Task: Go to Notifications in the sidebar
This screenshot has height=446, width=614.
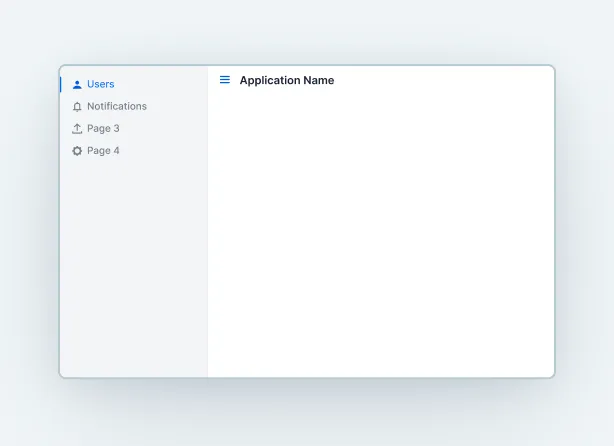Action: (x=116, y=107)
